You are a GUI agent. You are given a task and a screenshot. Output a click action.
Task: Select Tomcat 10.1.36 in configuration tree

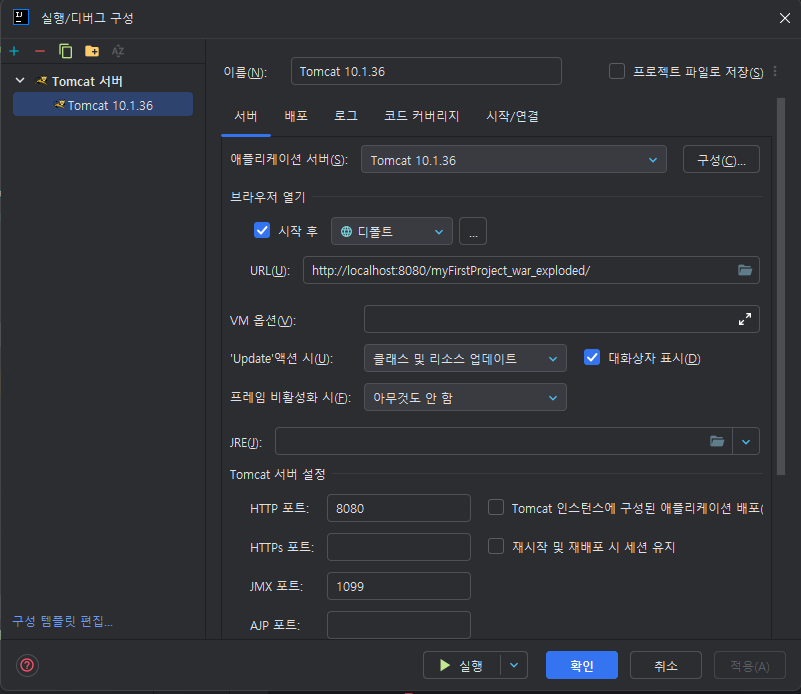[x=103, y=105]
